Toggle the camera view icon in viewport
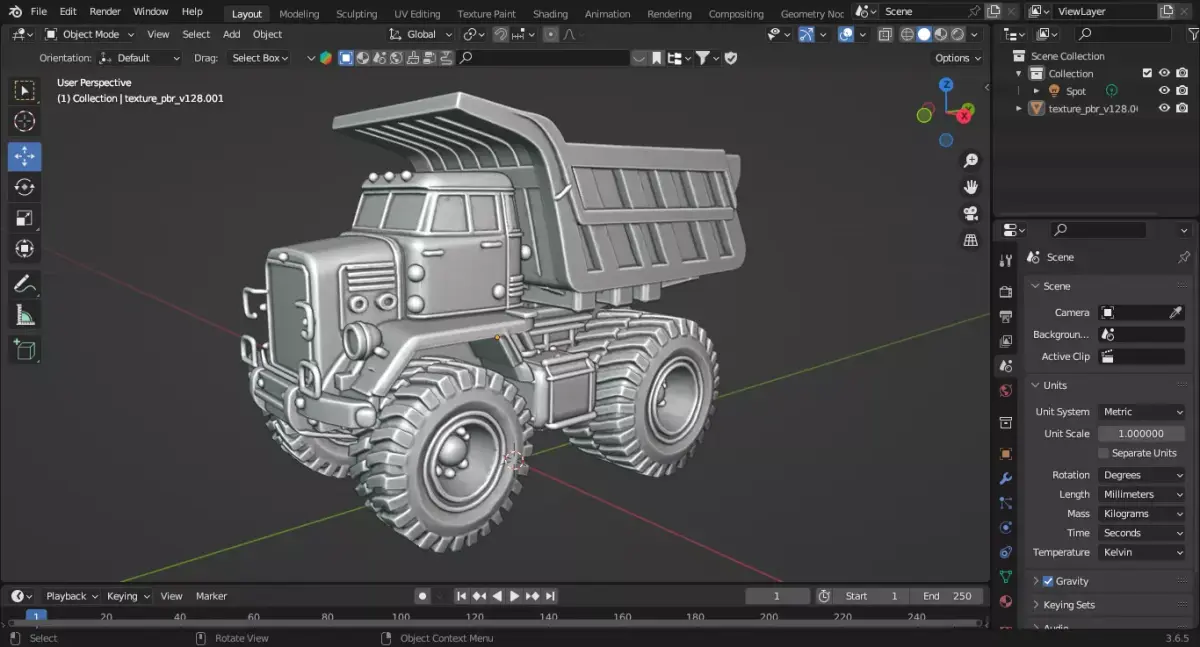 coord(970,214)
